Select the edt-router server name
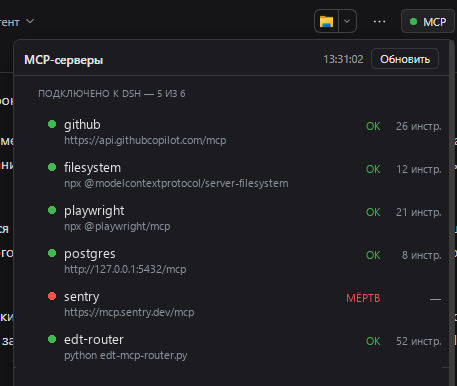This screenshot has height=386, width=457. [x=94, y=340]
